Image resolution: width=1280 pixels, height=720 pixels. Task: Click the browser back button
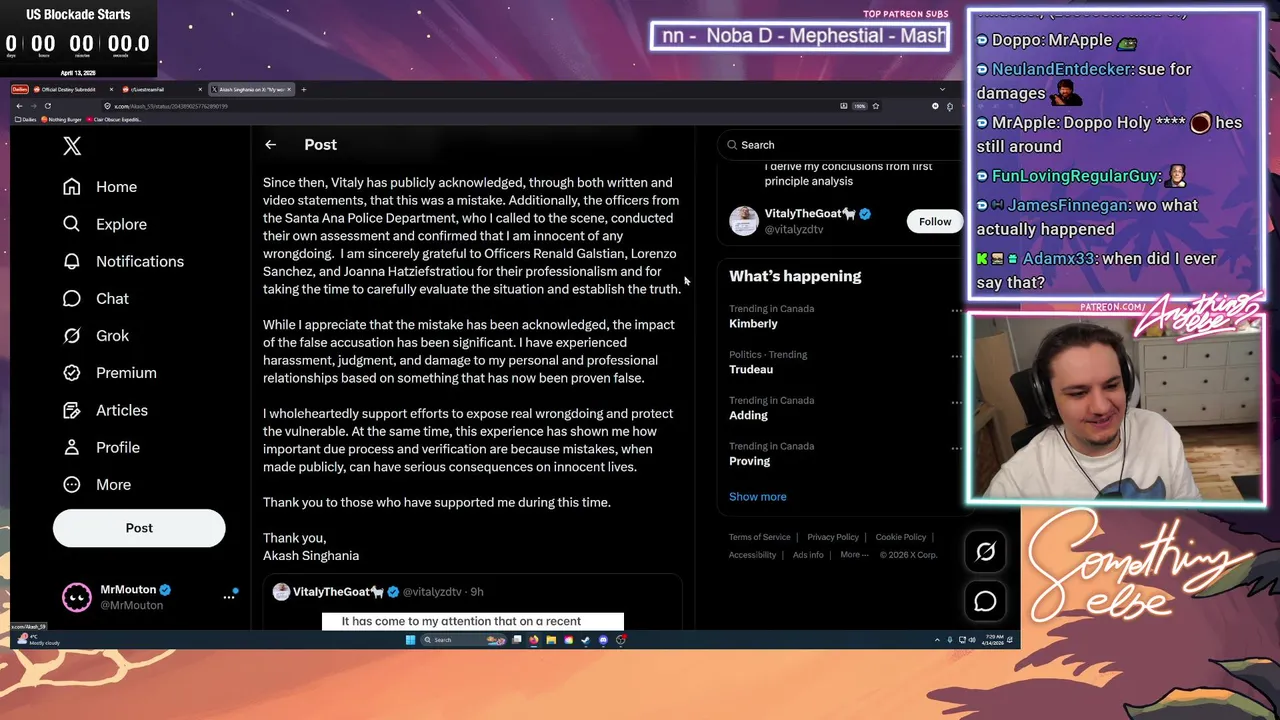(19, 106)
